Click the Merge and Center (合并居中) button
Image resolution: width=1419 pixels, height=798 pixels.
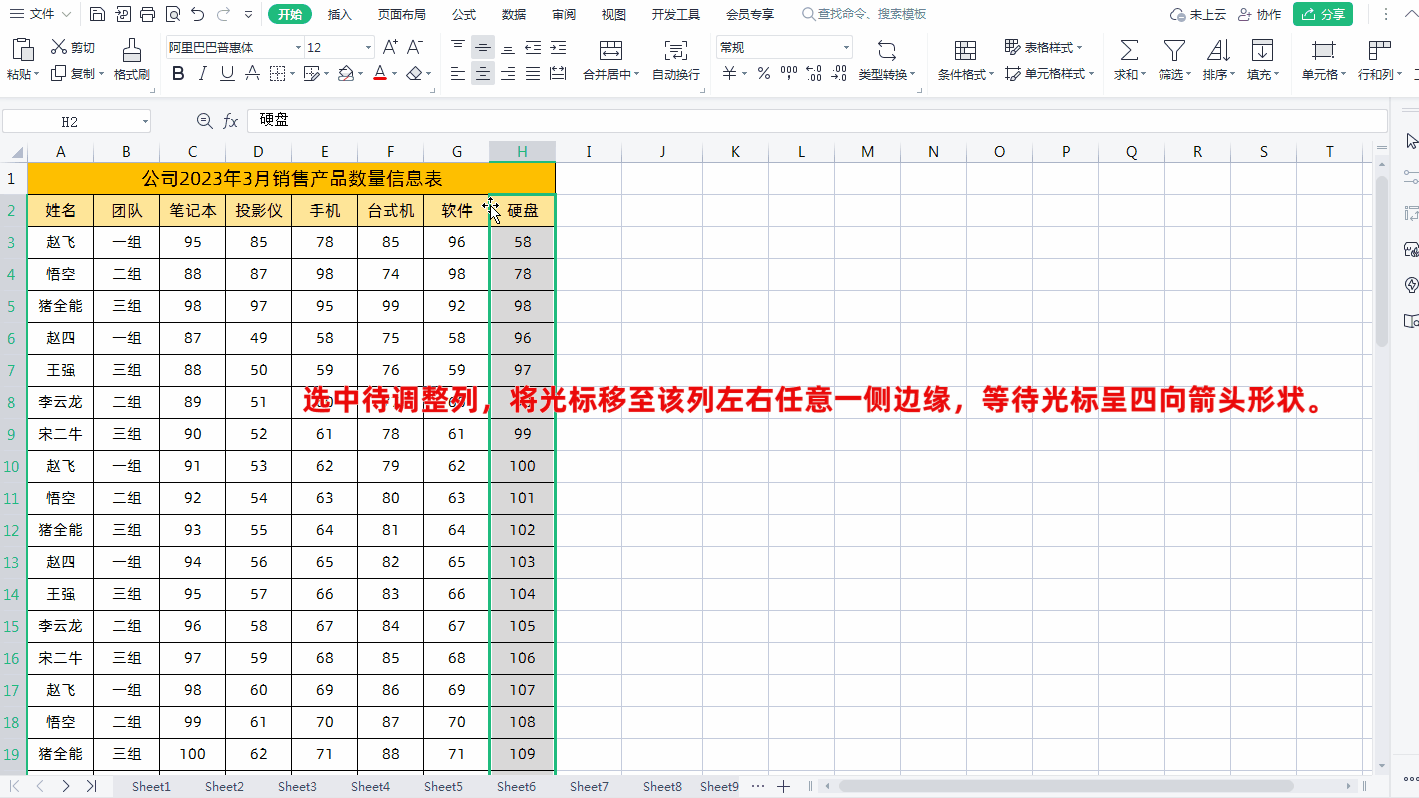pyautogui.click(x=611, y=60)
